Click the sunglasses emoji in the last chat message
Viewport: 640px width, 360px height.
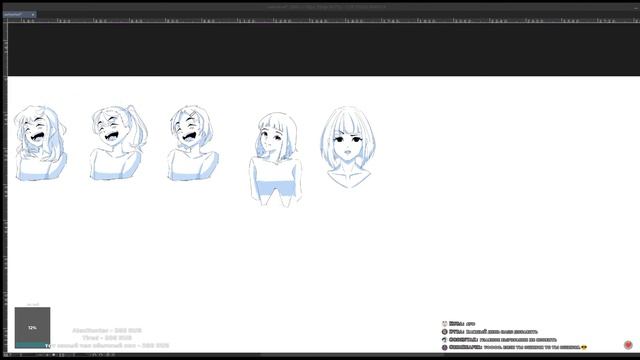tap(584, 347)
